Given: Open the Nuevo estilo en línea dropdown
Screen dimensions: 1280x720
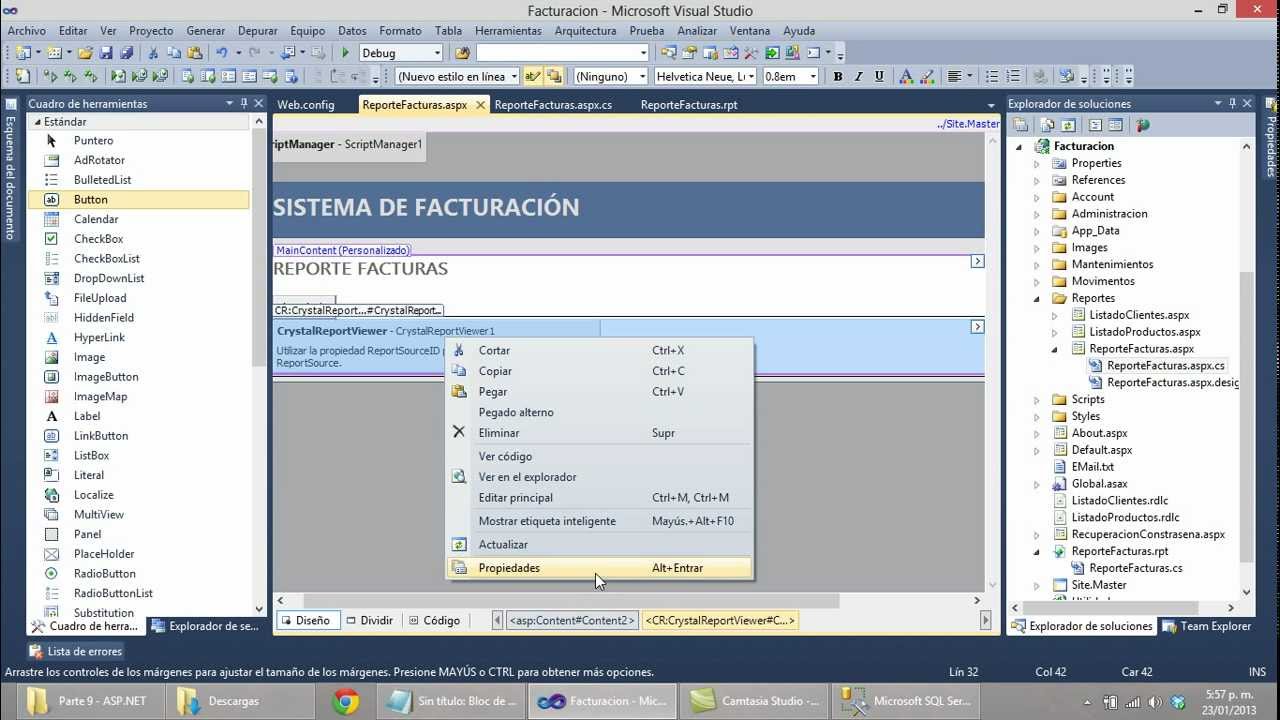Looking at the screenshot, I should pos(514,76).
